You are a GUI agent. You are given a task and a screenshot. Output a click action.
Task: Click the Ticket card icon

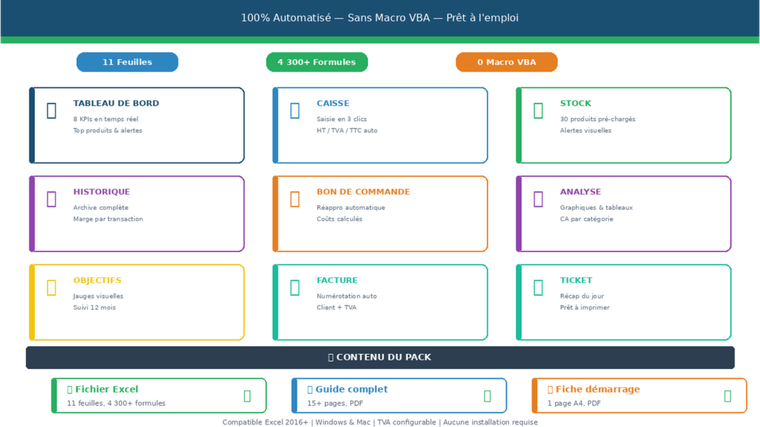[538, 288]
